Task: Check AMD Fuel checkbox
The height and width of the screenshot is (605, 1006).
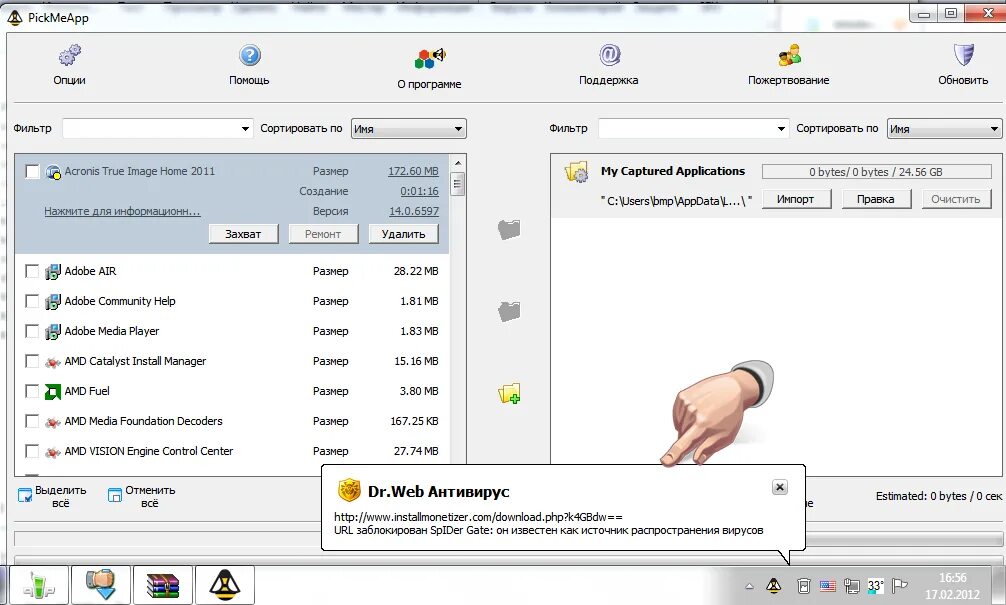Action: click(x=32, y=391)
